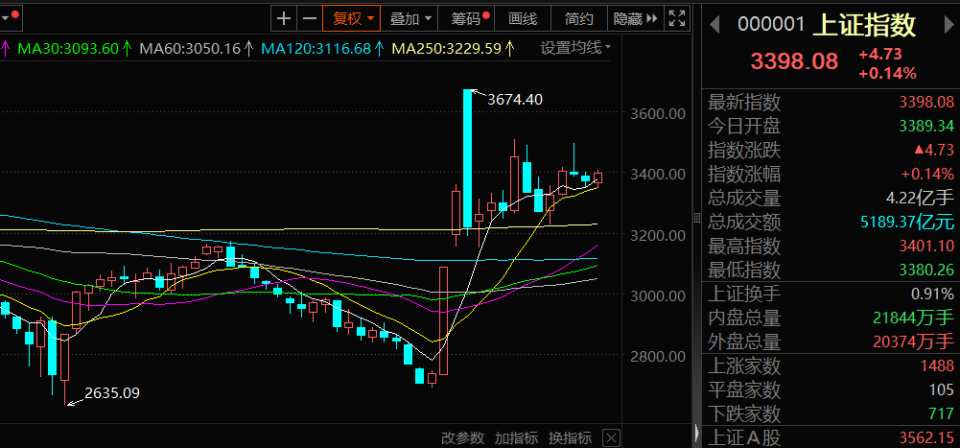Close the indicator panel X icon
This screenshot has width=960, height=448.
pos(612,438)
